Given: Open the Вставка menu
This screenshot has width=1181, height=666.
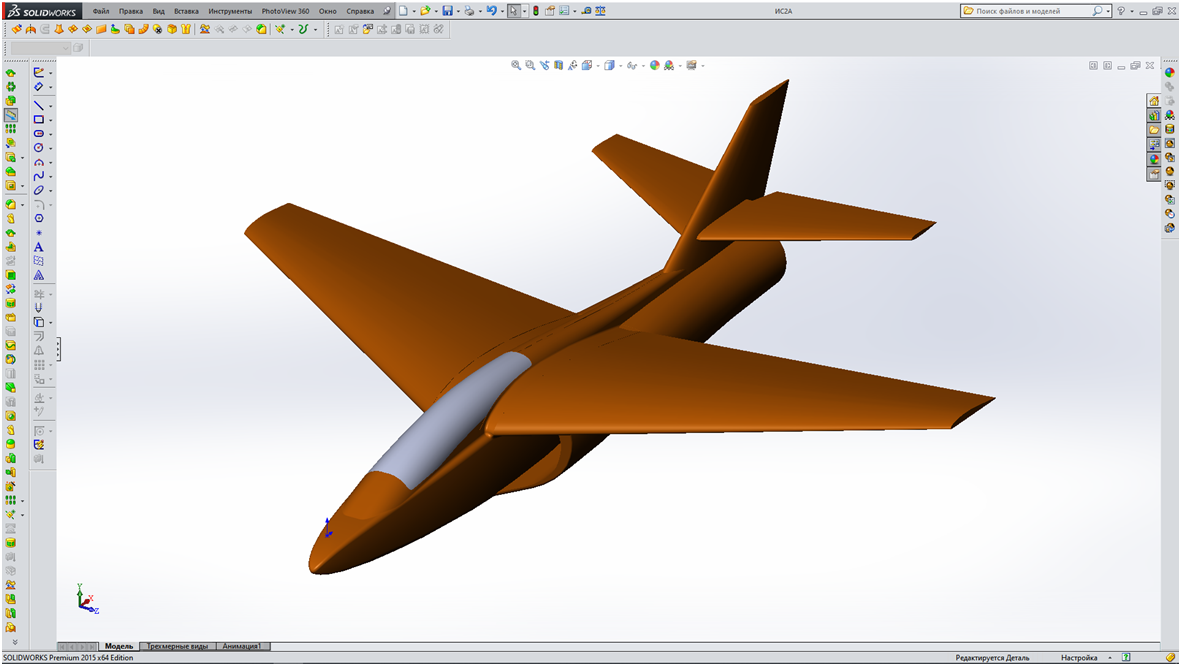Looking at the screenshot, I should 186,11.
